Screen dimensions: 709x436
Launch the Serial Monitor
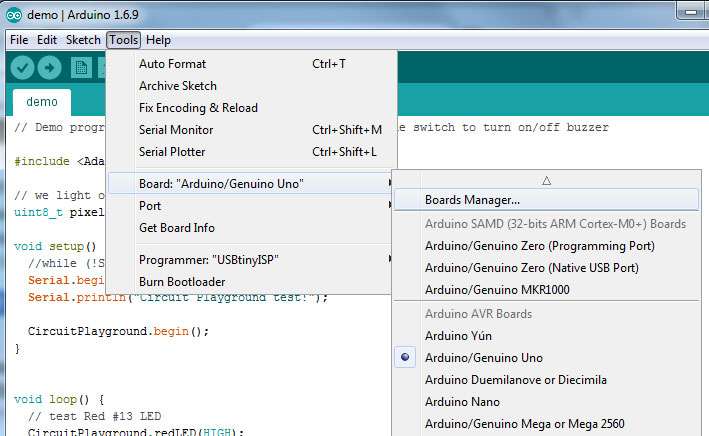176,130
